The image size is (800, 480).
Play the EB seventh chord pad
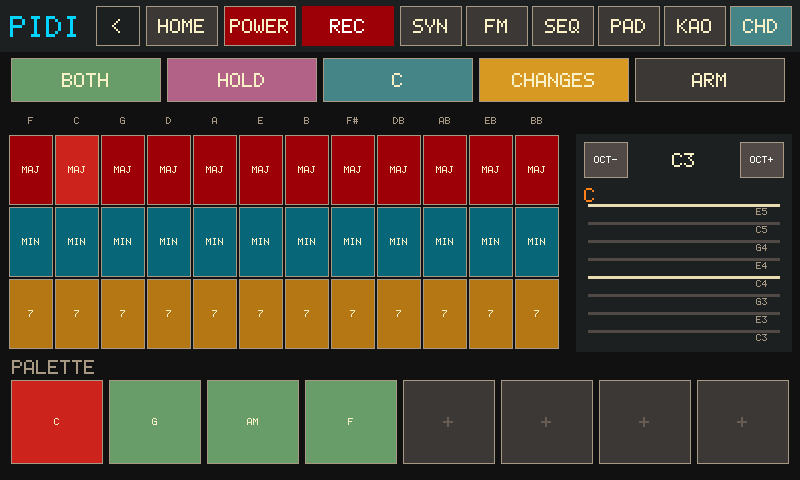pyautogui.click(x=491, y=314)
